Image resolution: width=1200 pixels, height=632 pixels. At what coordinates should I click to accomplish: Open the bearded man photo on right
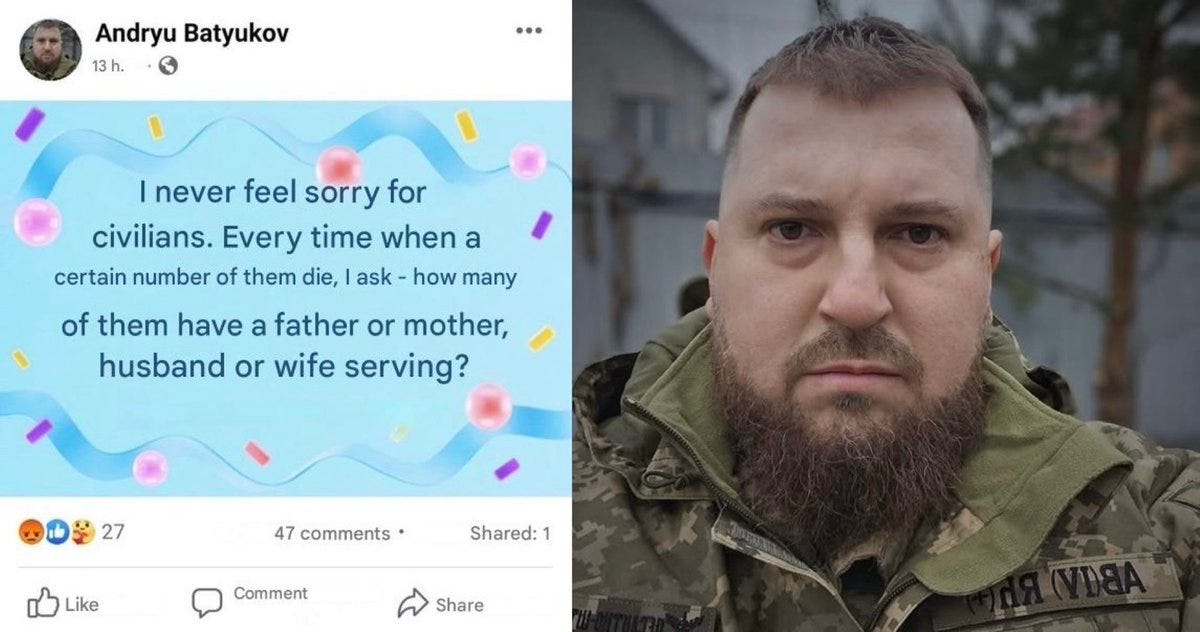886,316
